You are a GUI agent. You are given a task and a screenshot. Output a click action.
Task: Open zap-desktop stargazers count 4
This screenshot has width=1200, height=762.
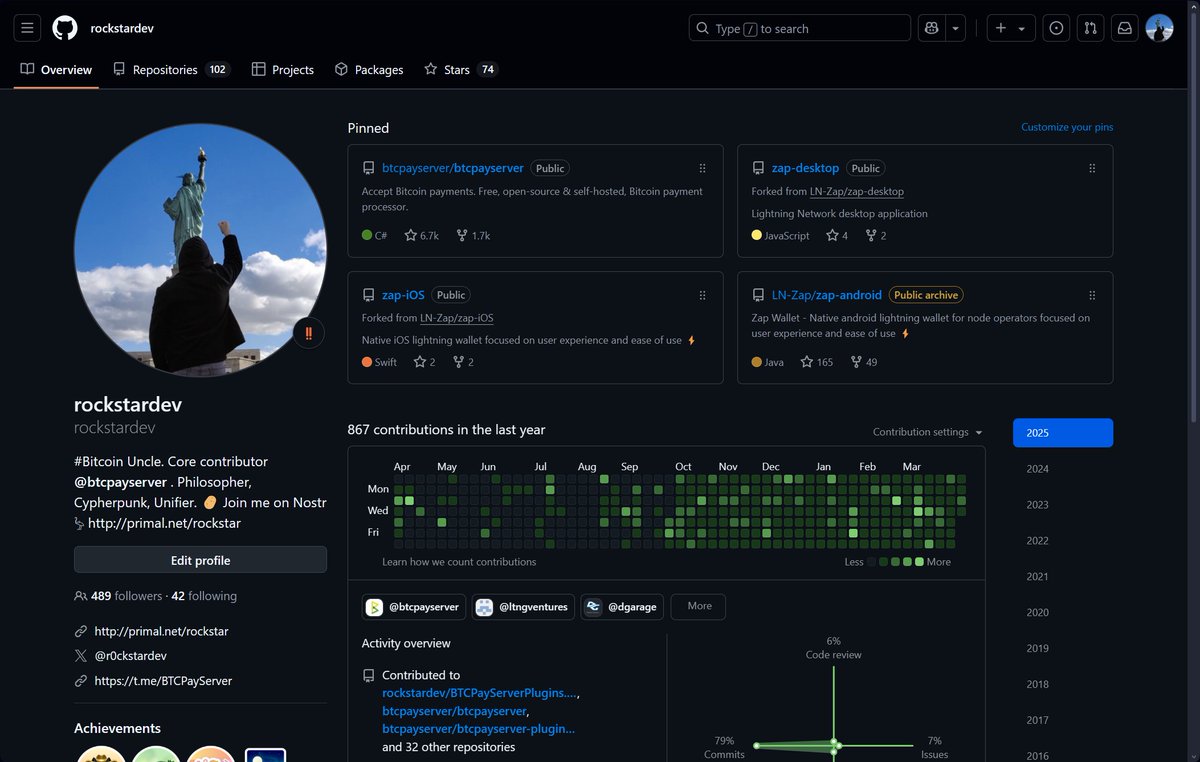point(837,235)
